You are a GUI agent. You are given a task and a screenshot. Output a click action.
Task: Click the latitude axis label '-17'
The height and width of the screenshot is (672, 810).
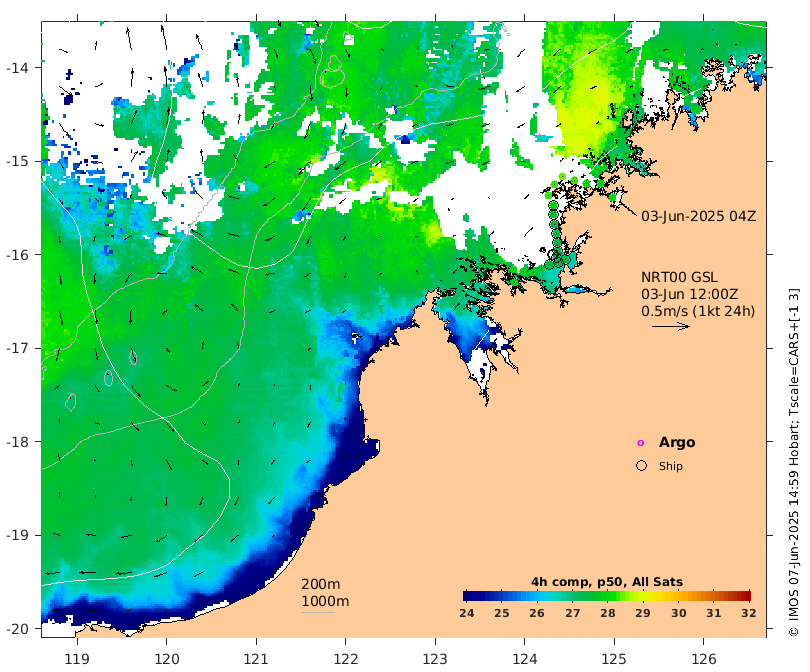coord(17,348)
